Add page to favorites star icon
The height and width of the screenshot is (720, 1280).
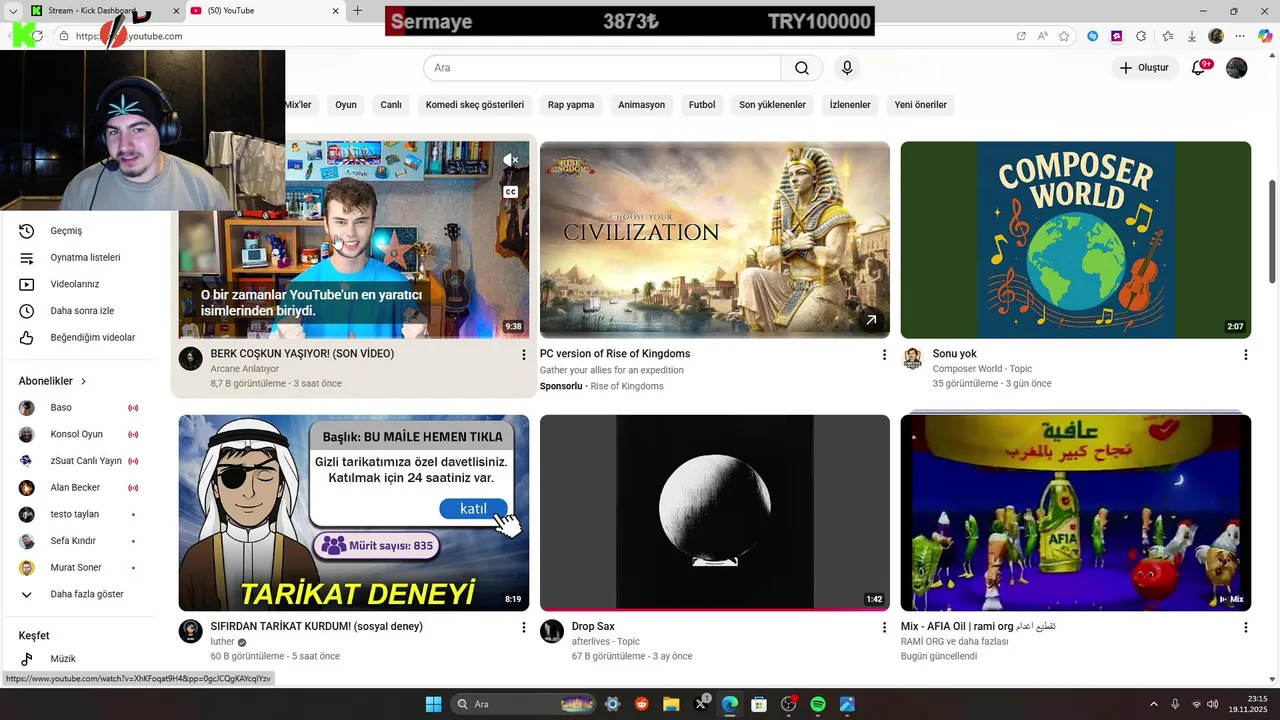[x=1064, y=36]
